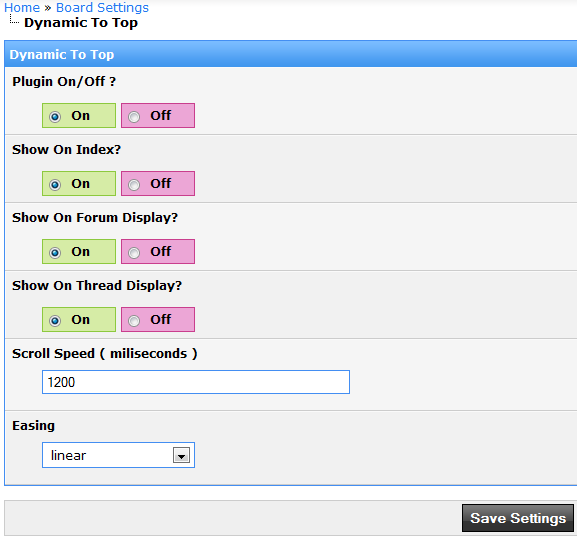Click the Dynamic To Top breadcrumb title
The image size is (577, 537).
tap(81, 23)
